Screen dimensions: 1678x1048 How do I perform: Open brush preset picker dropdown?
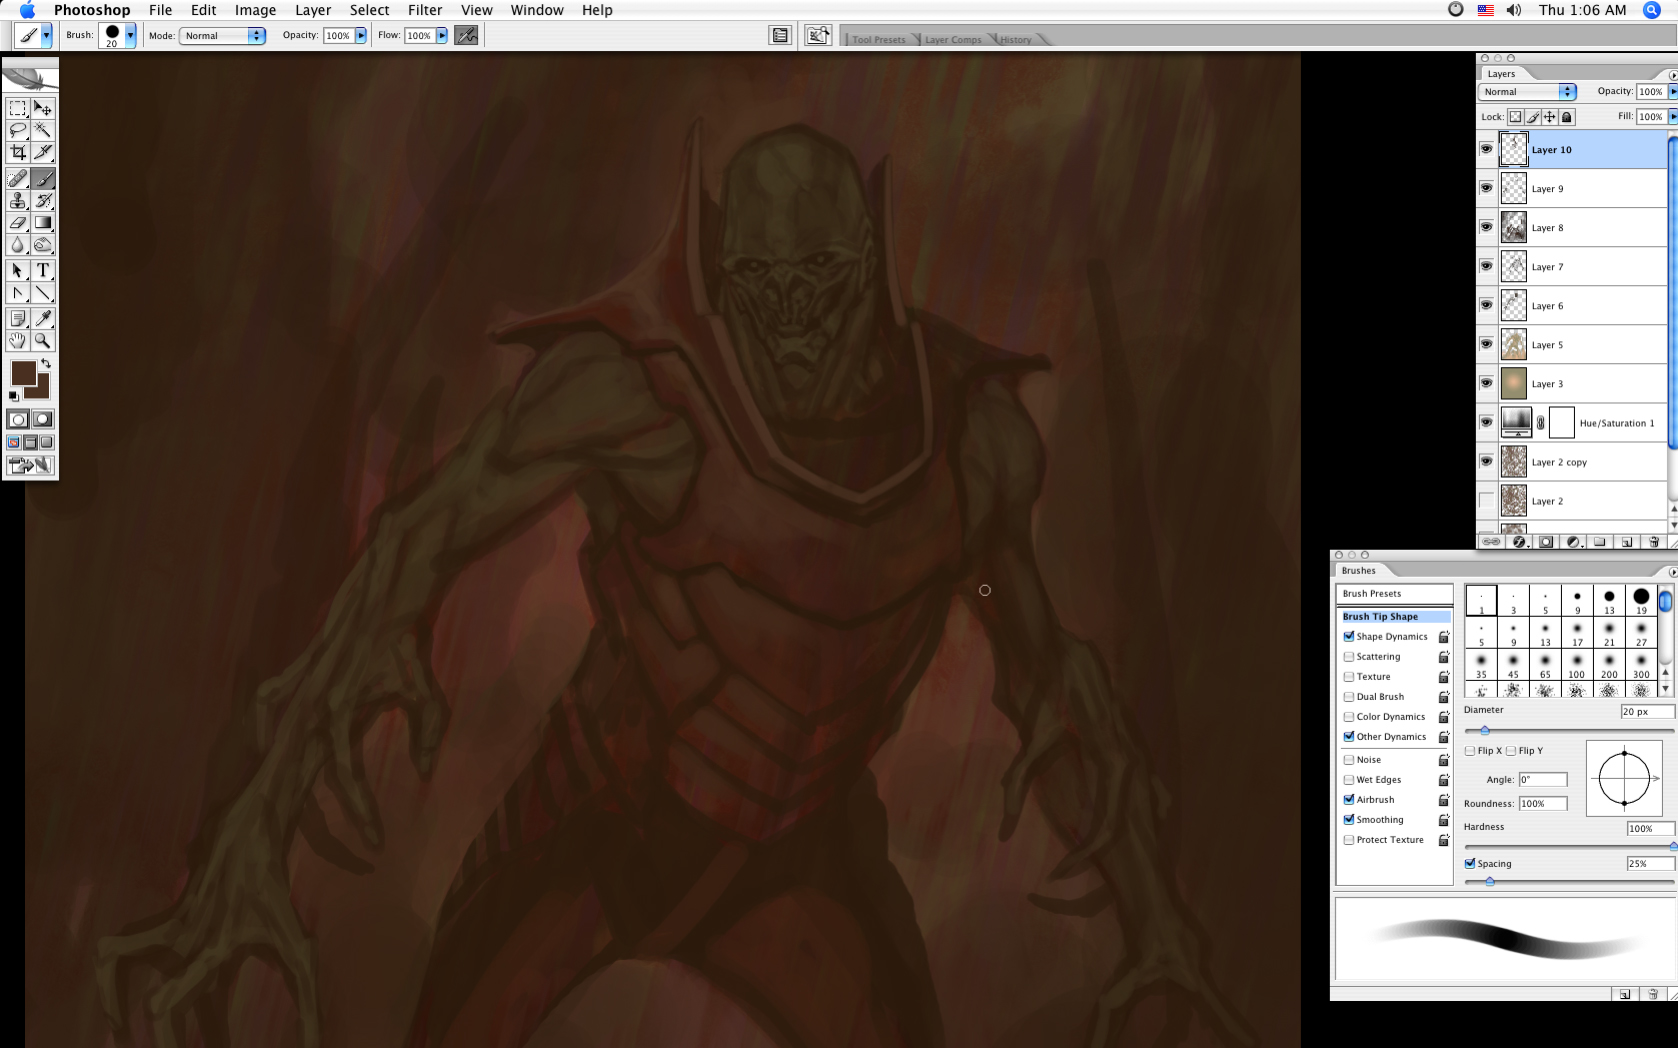130,35
